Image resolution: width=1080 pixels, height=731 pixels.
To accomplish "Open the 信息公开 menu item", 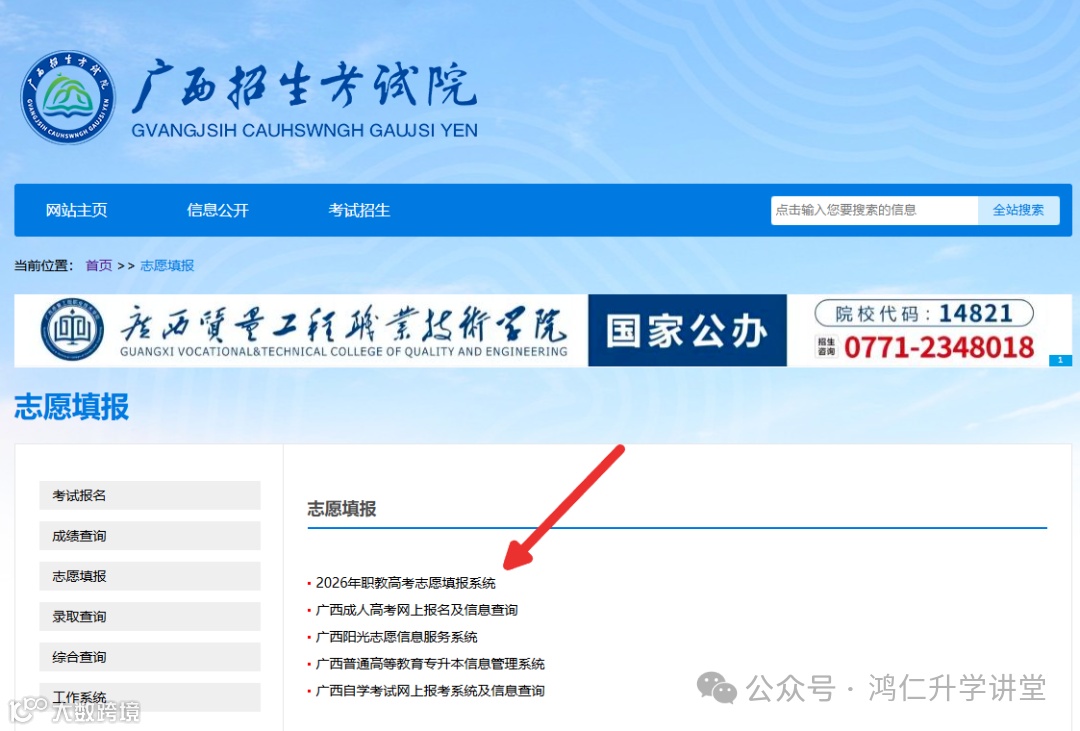I will click(x=218, y=210).
